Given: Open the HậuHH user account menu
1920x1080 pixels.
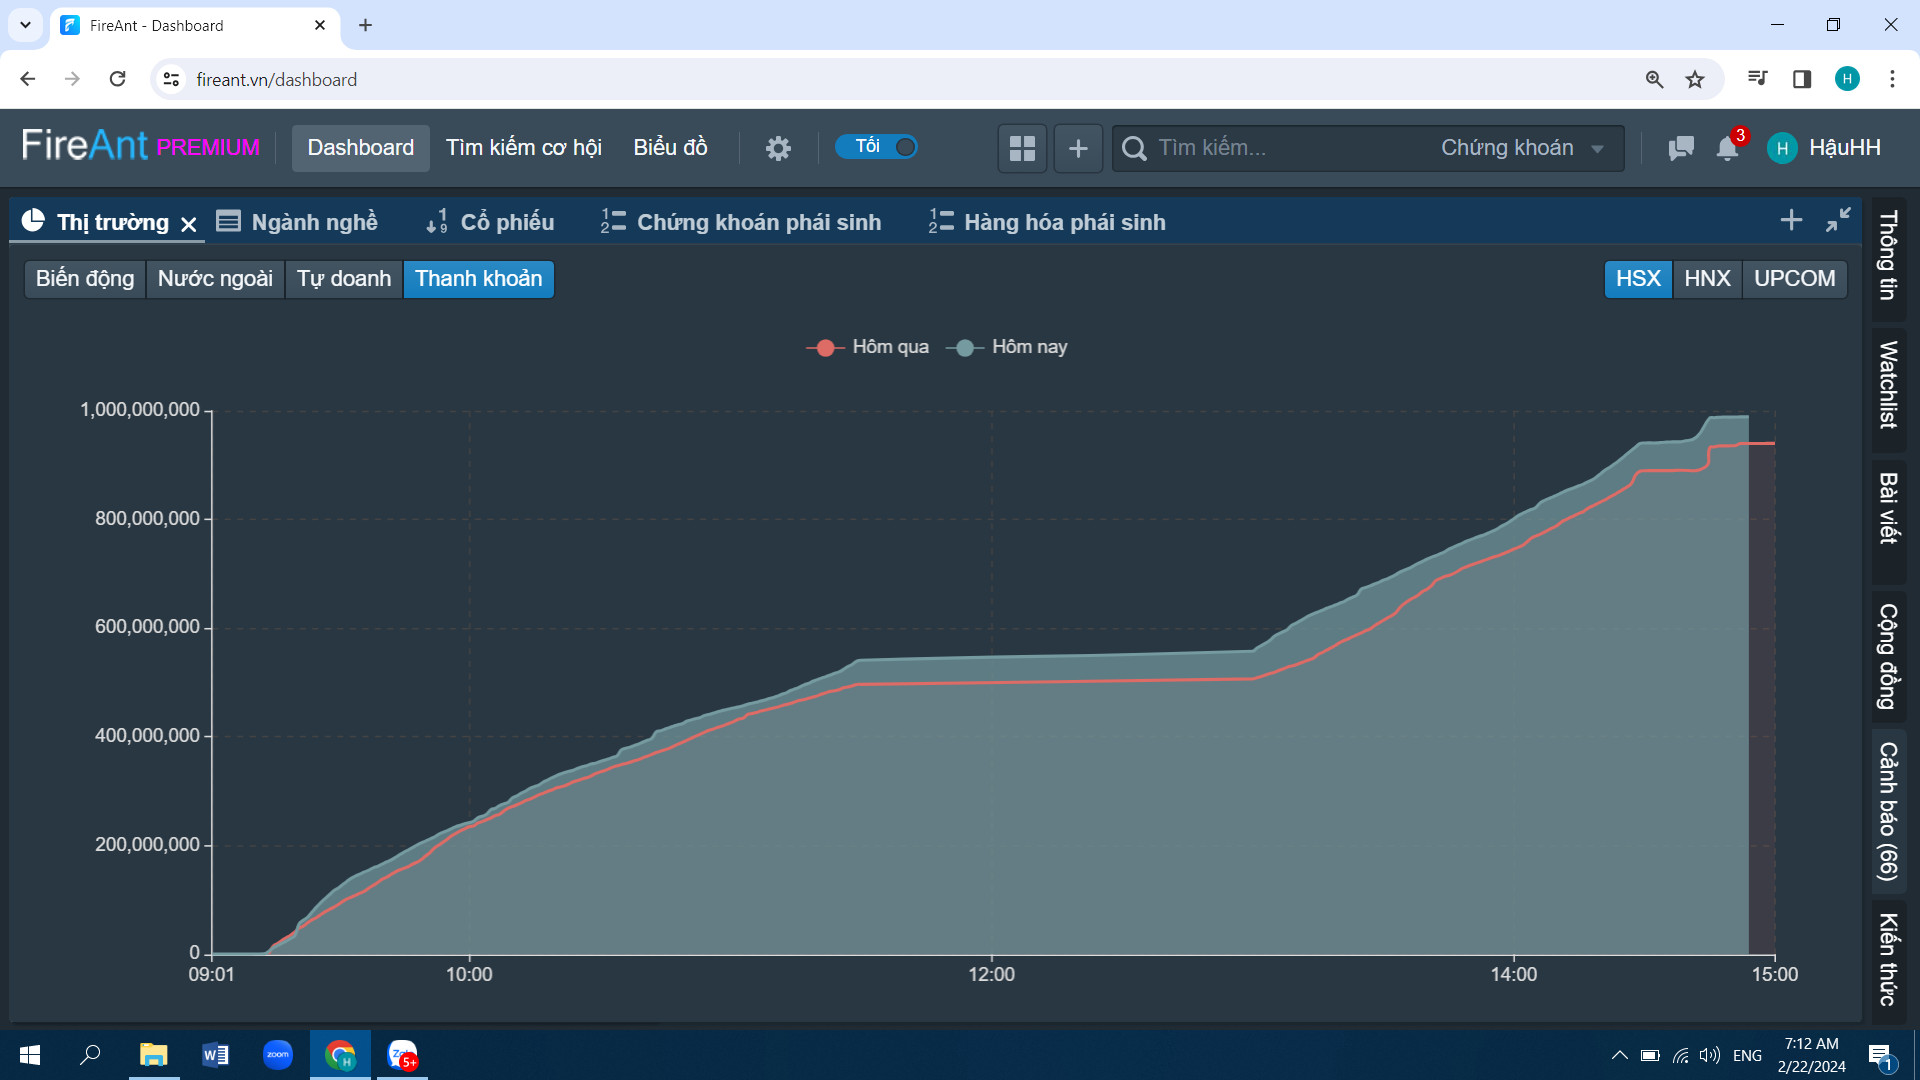Looking at the screenshot, I should [1824, 148].
